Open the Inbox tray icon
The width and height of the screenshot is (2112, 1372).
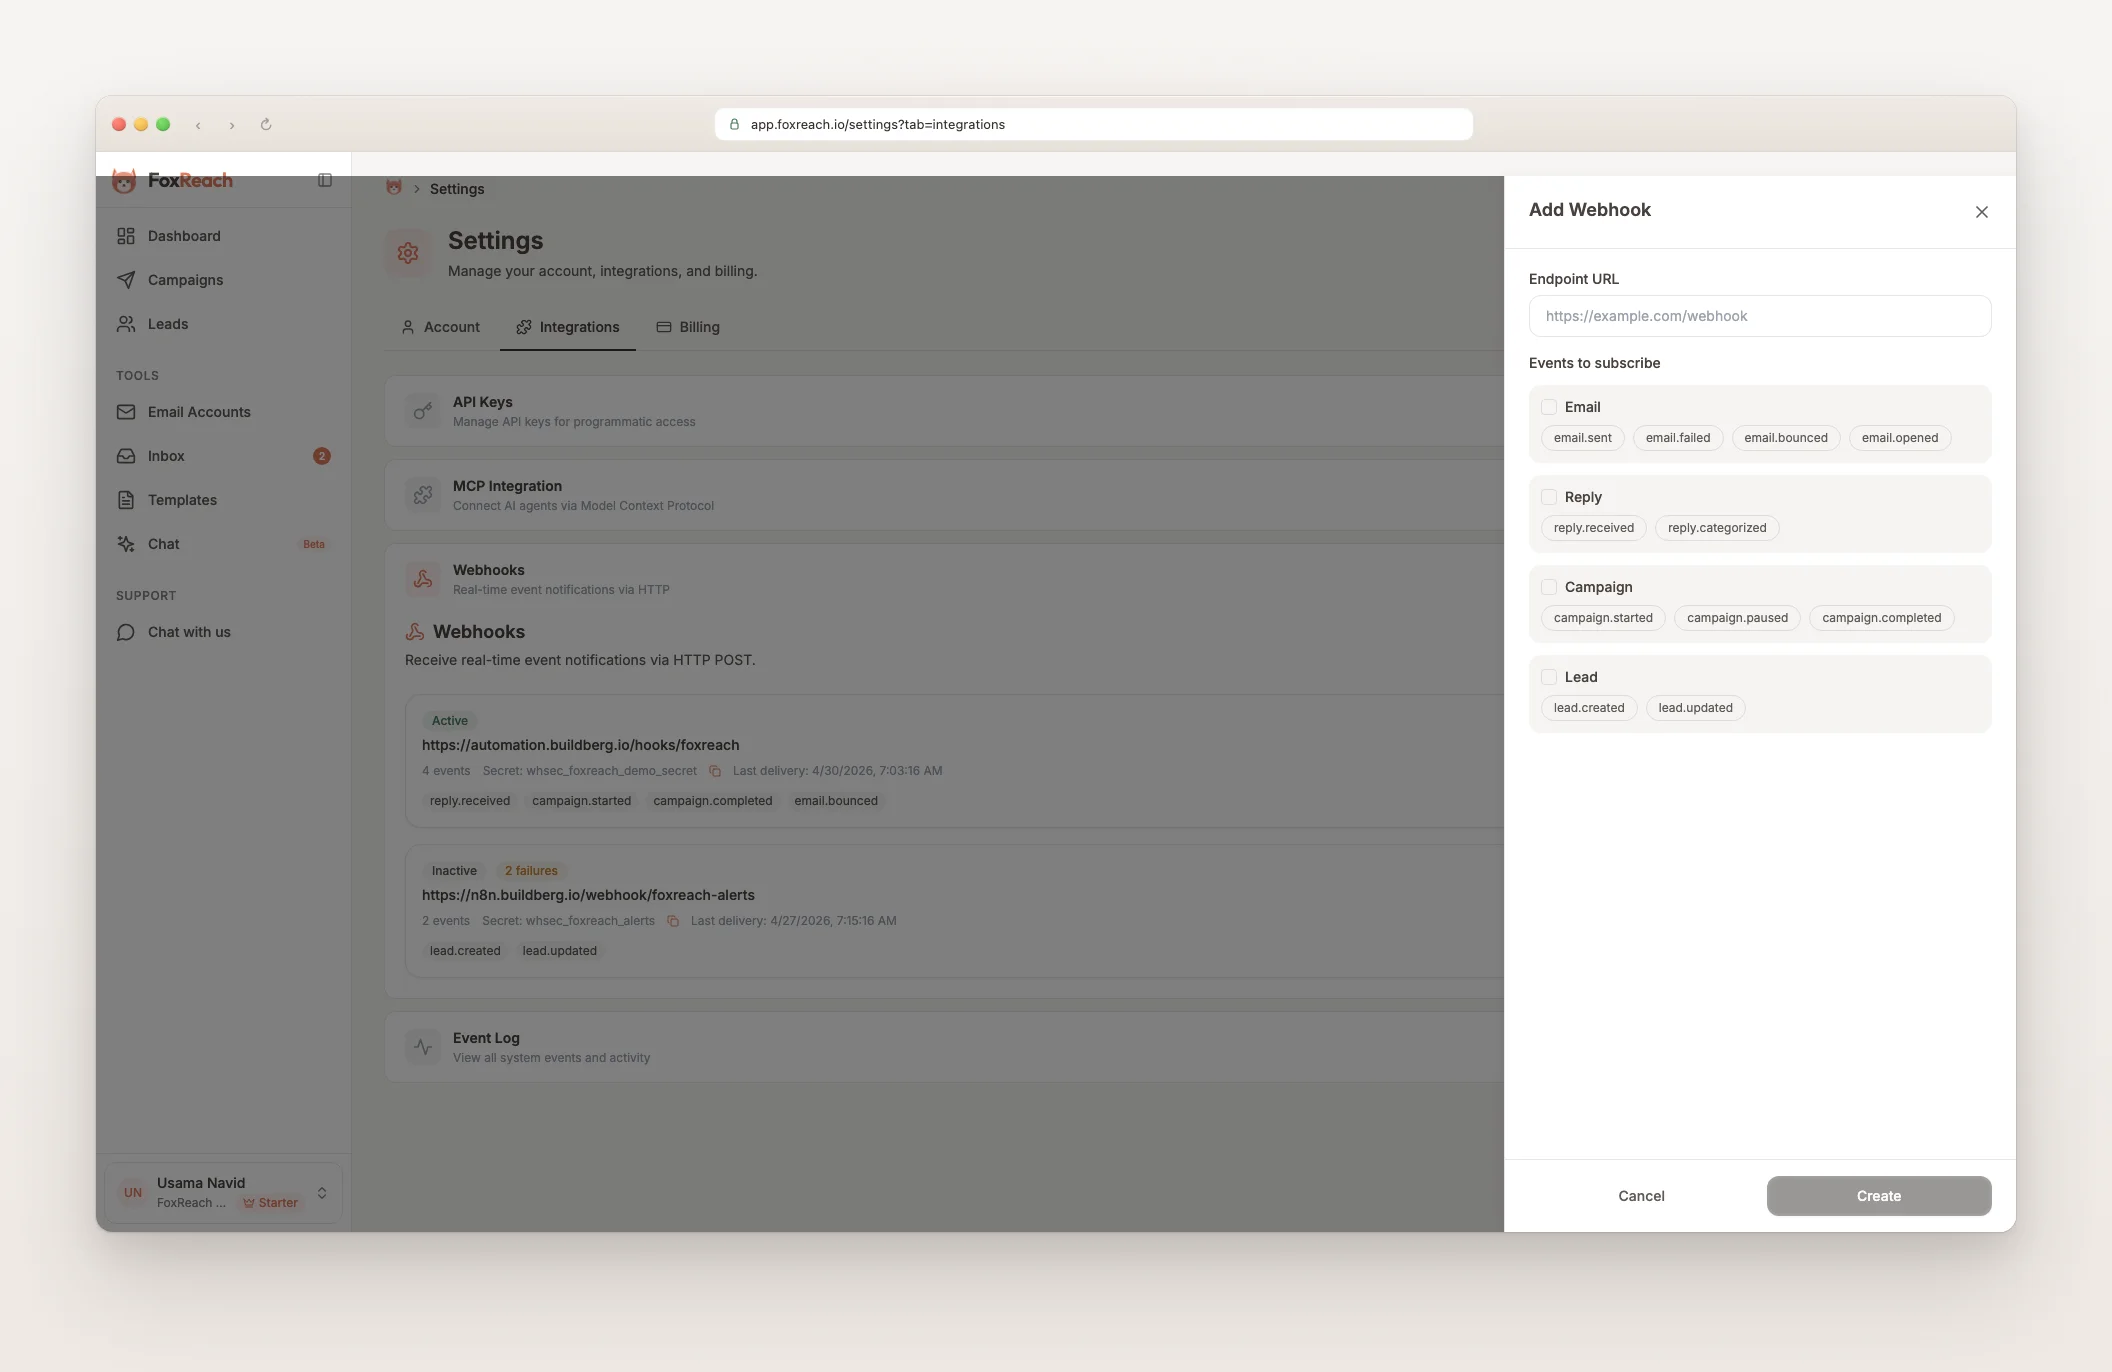click(126, 456)
